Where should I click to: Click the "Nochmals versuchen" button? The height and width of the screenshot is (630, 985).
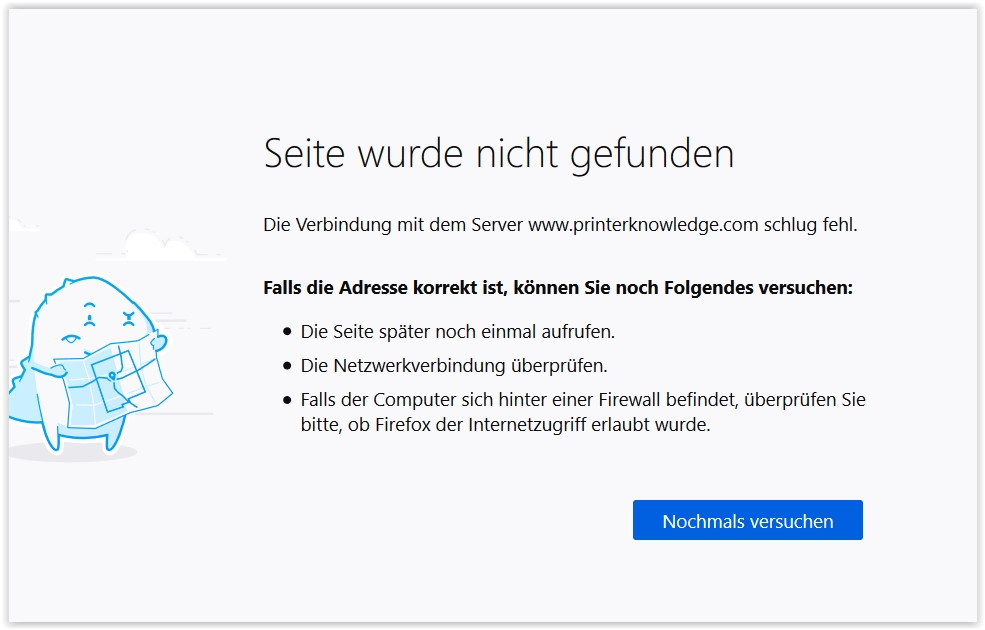click(747, 521)
